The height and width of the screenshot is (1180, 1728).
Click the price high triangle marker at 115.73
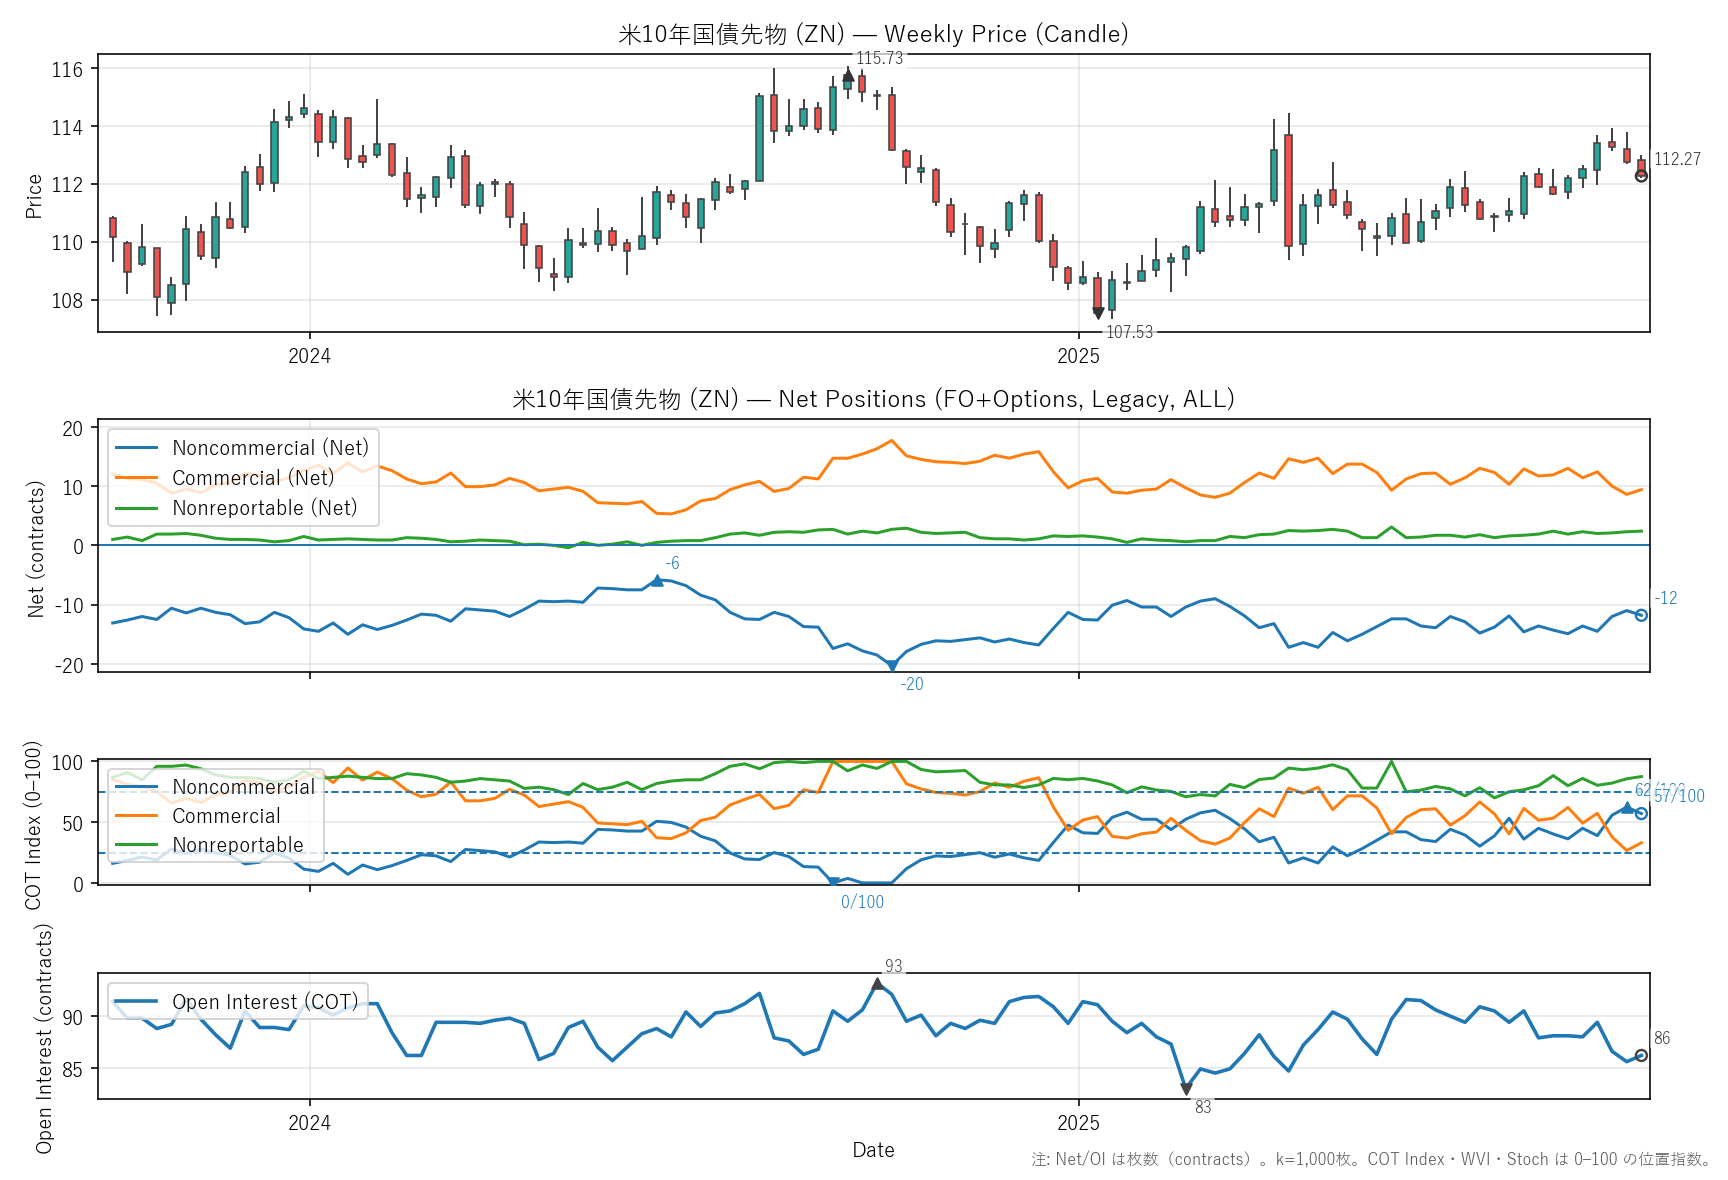(x=848, y=75)
